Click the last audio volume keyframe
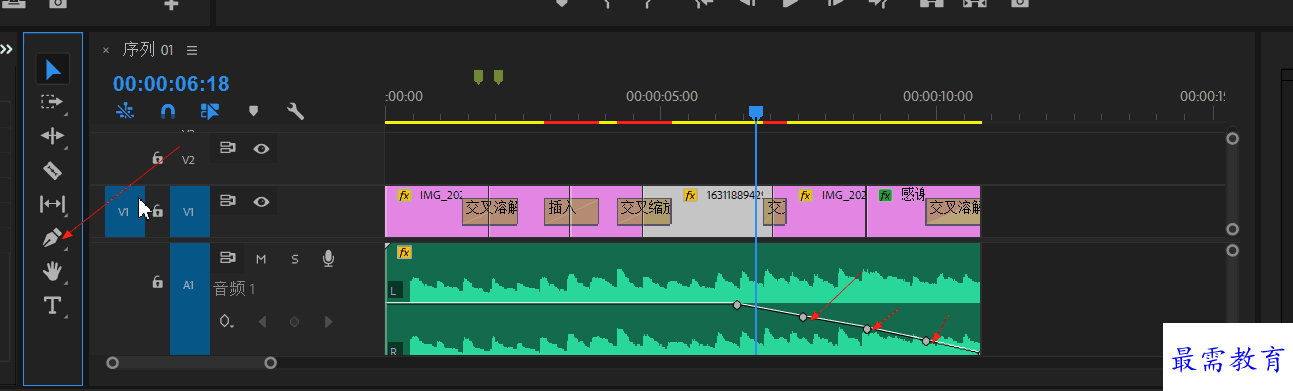The height and width of the screenshot is (391, 1293). pos(926,341)
